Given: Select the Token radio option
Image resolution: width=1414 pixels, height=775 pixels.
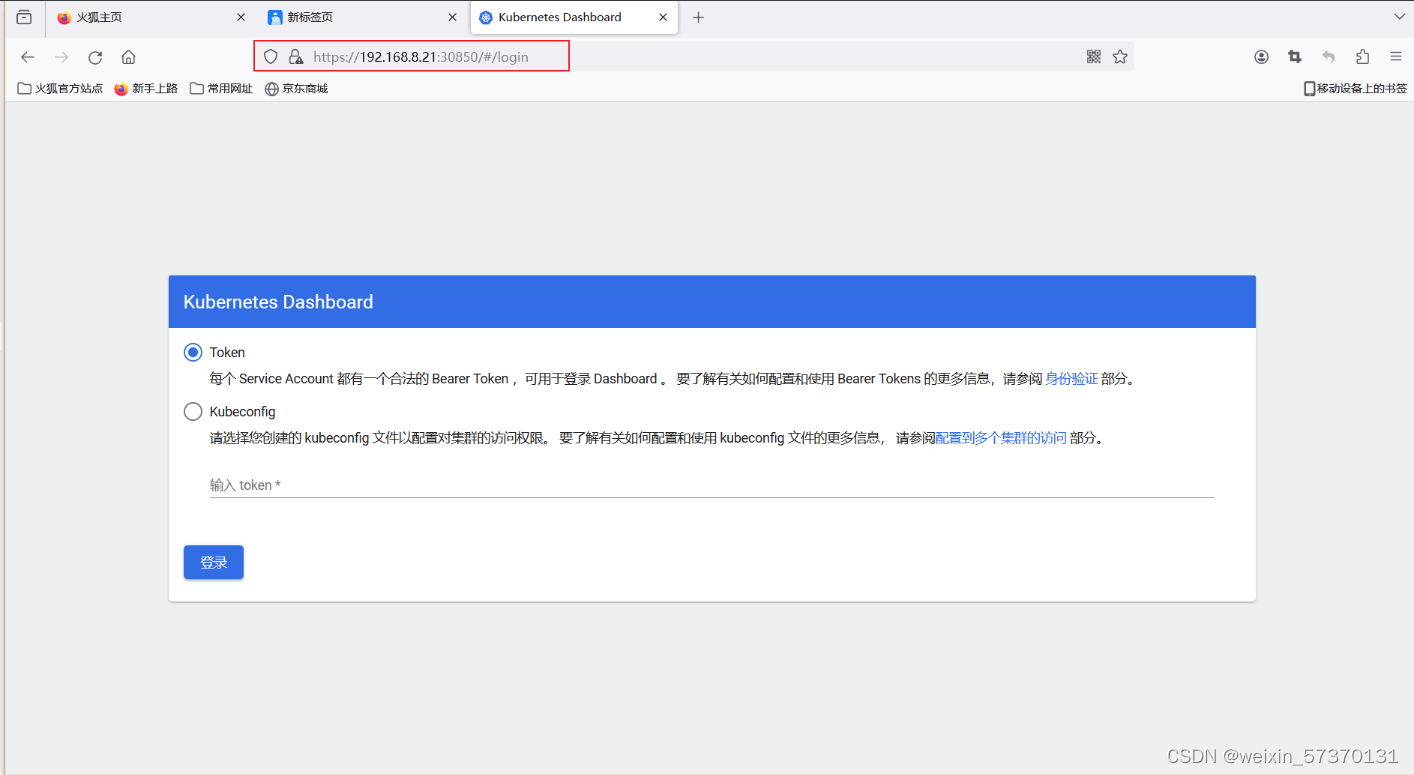Looking at the screenshot, I should pyautogui.click(x=193, y=352).
